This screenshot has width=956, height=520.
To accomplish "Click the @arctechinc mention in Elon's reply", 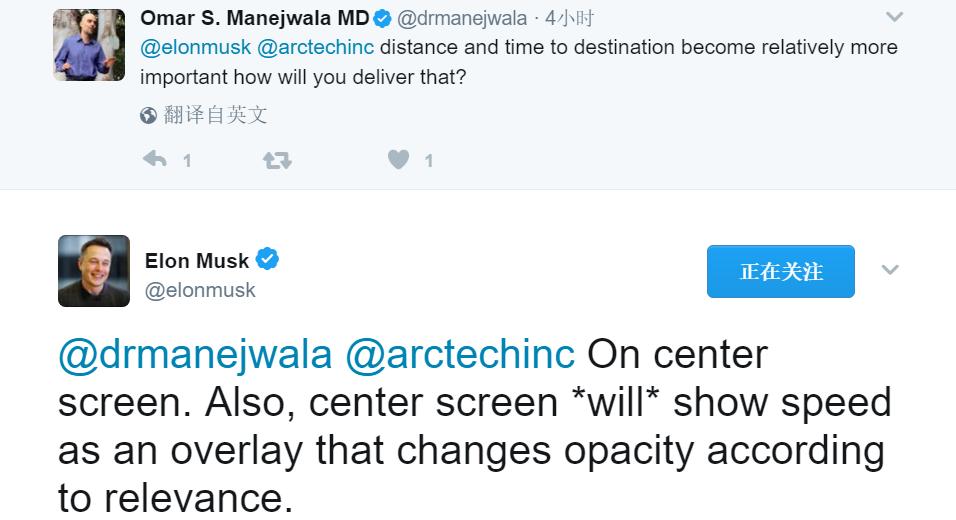I will (460, 354).
